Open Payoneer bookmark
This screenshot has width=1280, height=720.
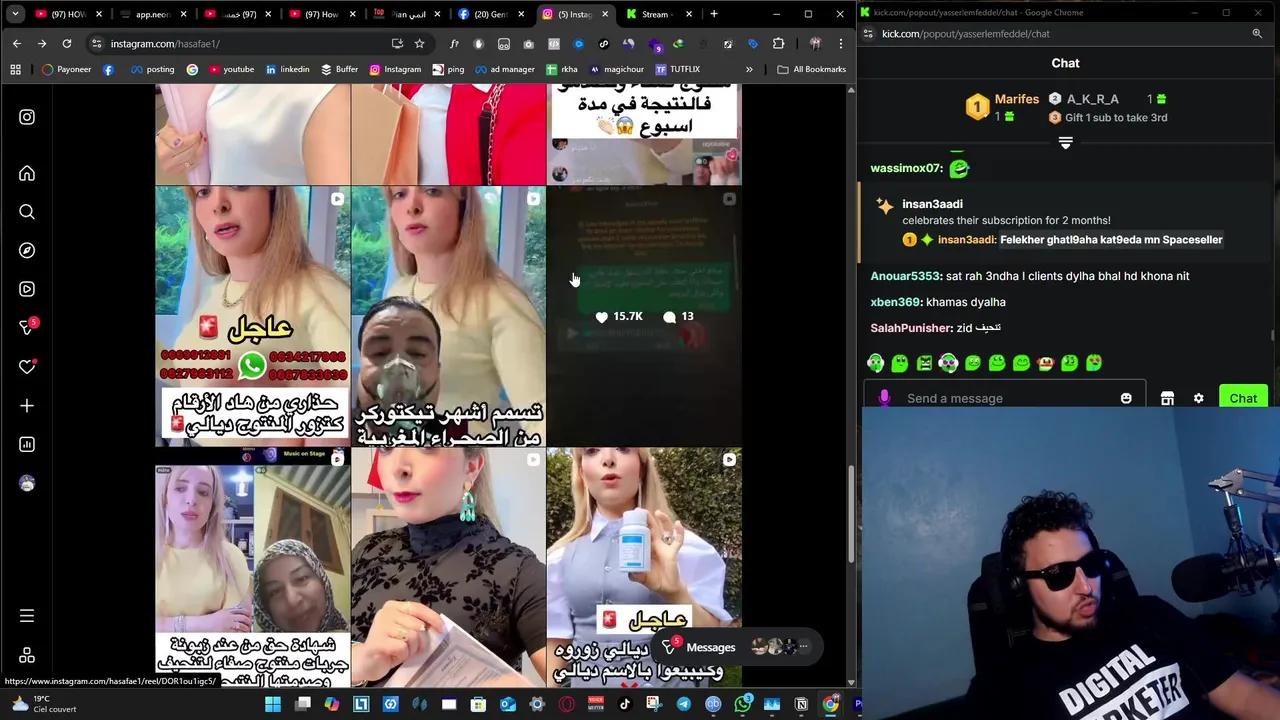pyautogui.click(x=67, y=69)
